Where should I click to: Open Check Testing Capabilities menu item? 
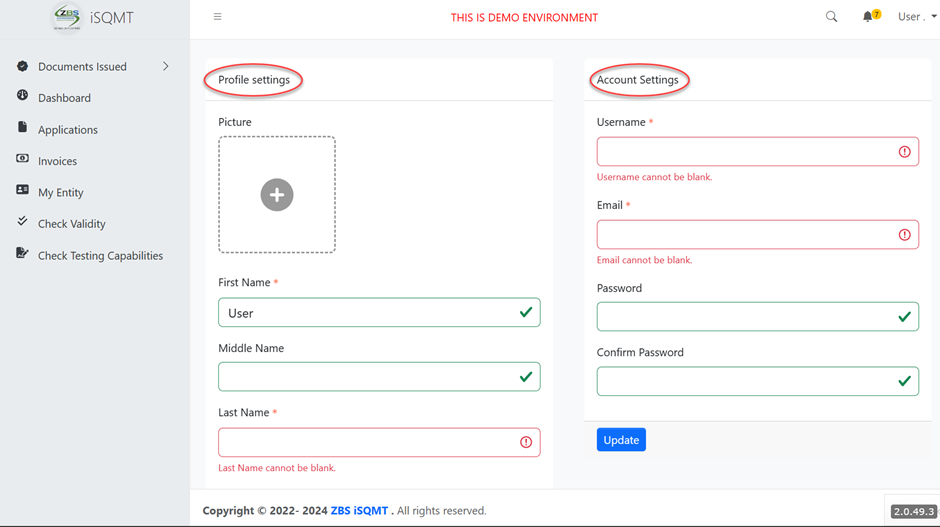[100, 256]
